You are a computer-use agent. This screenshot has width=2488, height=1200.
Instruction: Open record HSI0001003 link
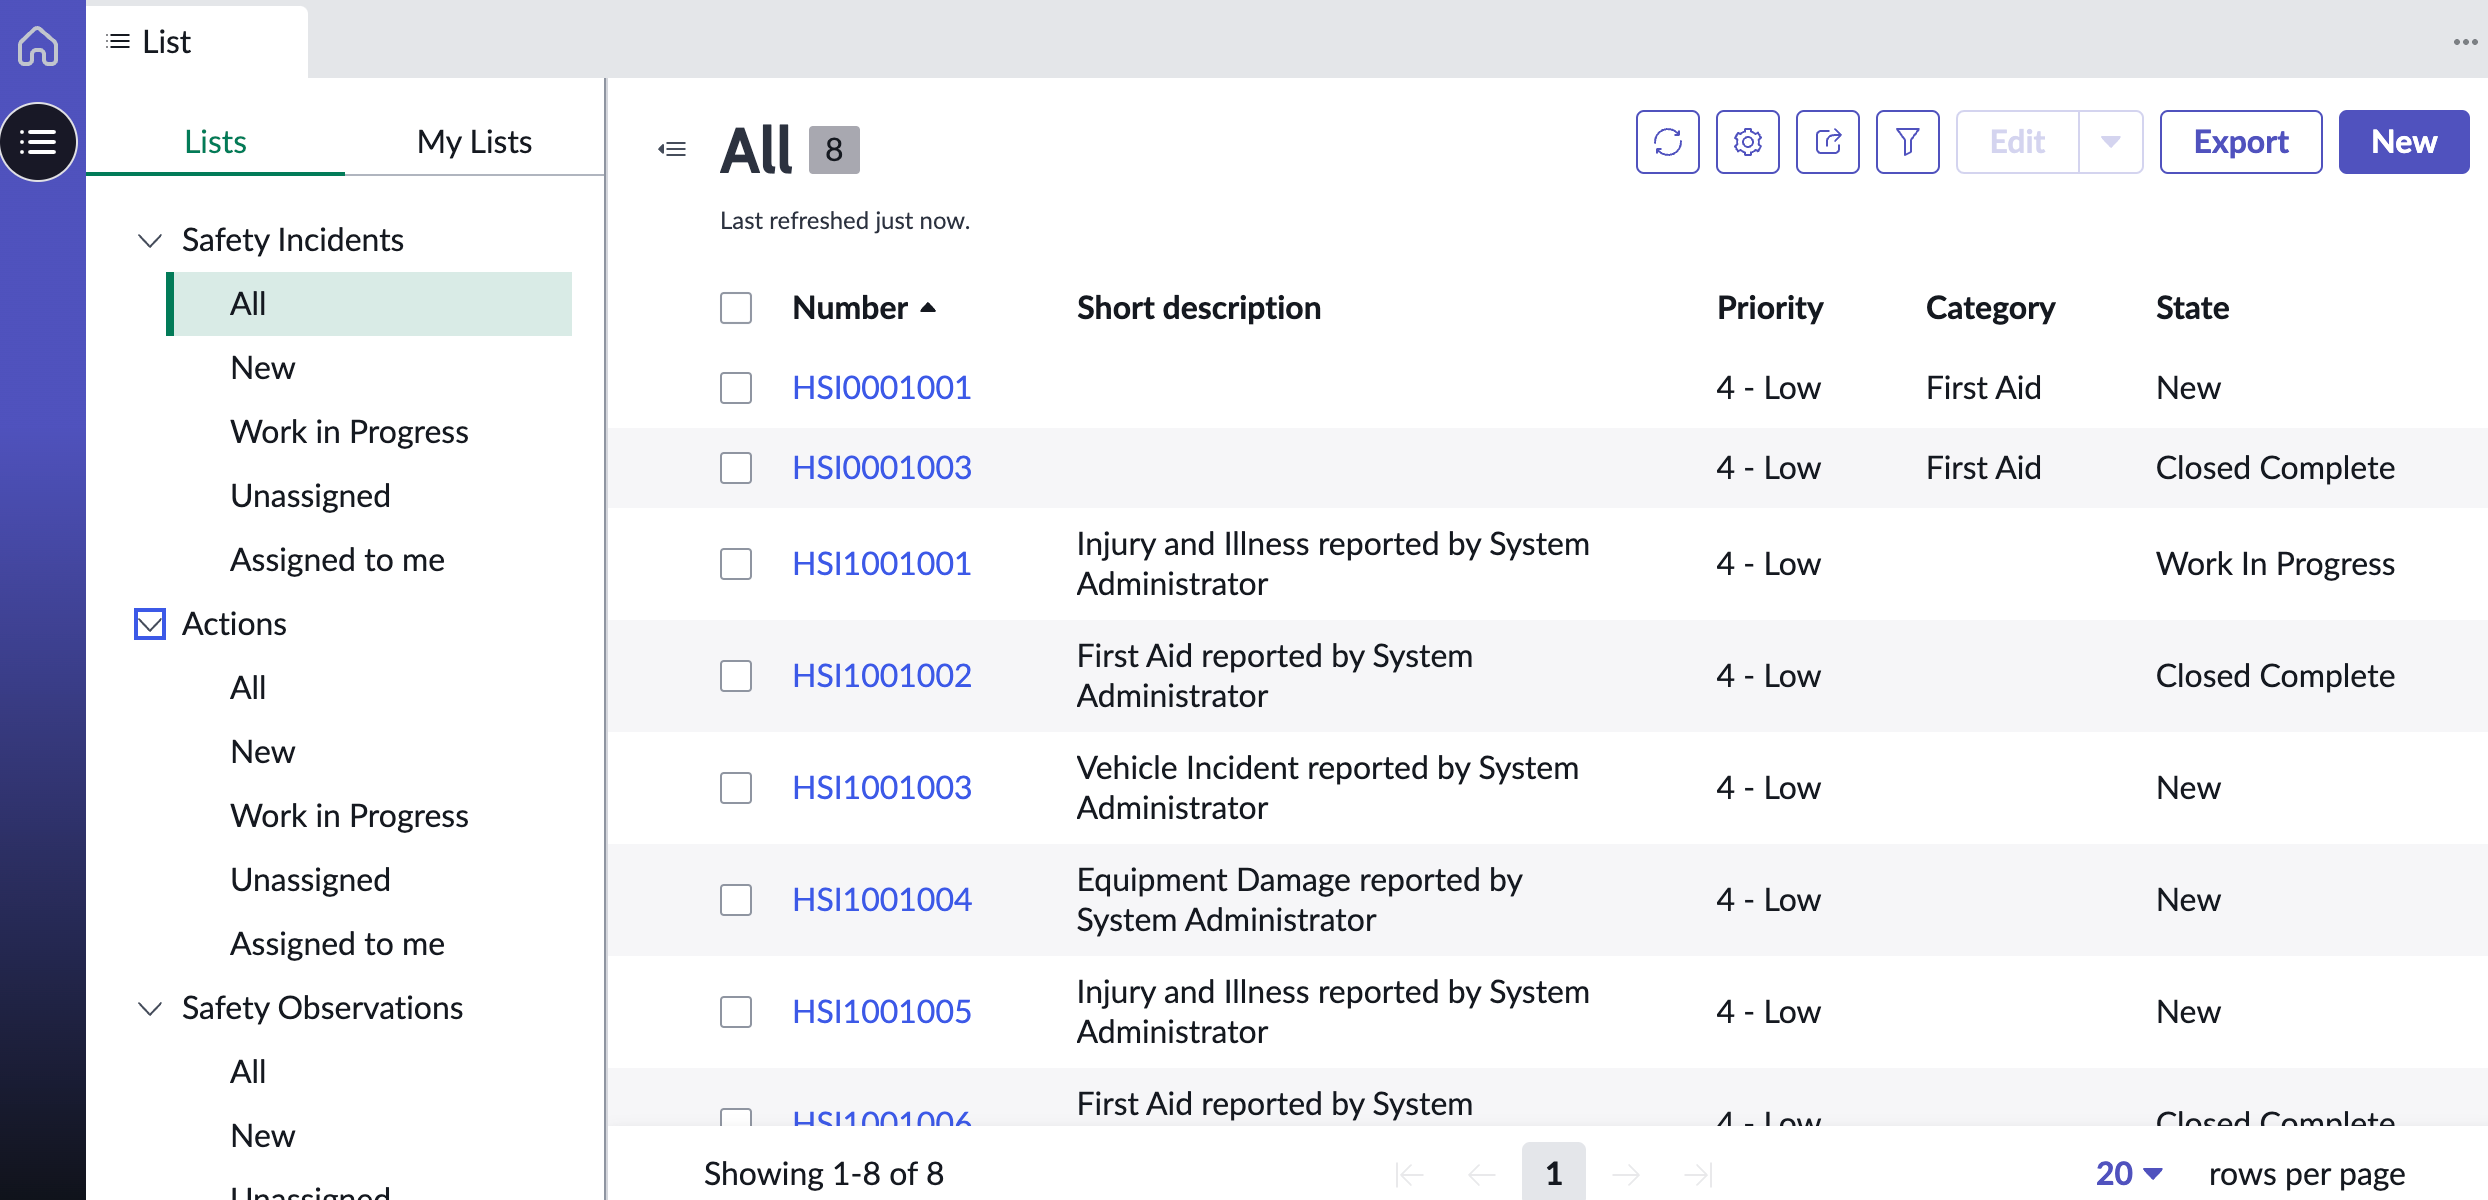point(881,468)
